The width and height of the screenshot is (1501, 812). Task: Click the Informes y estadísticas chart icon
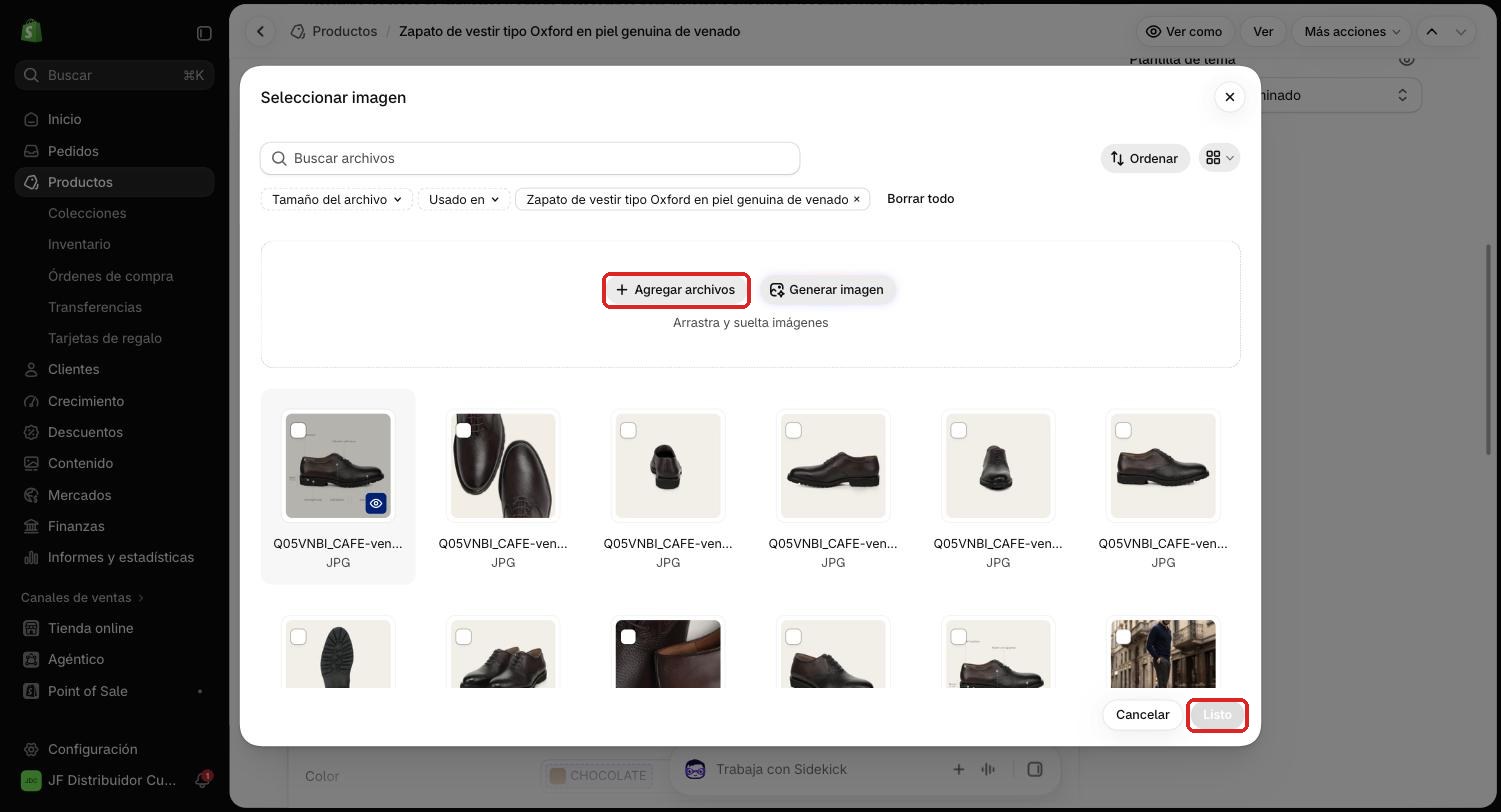coord(31,557)
